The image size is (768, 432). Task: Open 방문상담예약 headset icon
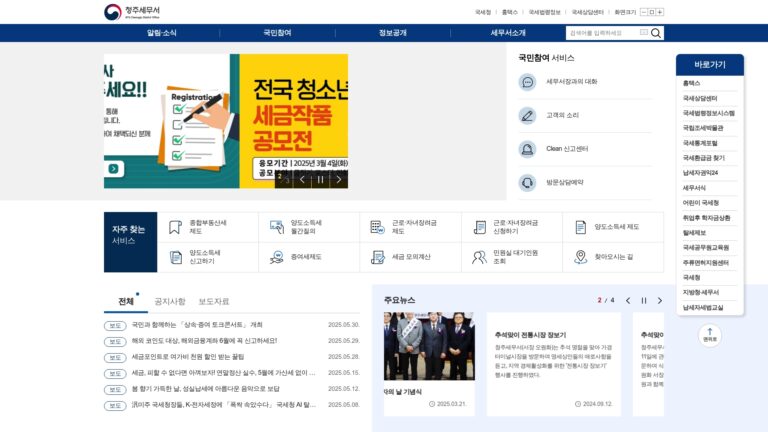tap(527, 183)
